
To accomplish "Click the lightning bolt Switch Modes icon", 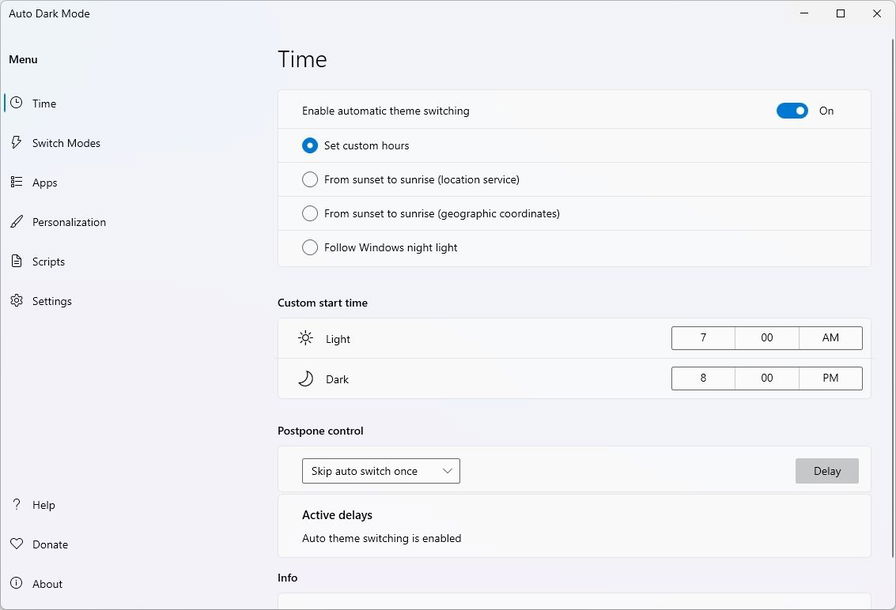I will 16,143.
